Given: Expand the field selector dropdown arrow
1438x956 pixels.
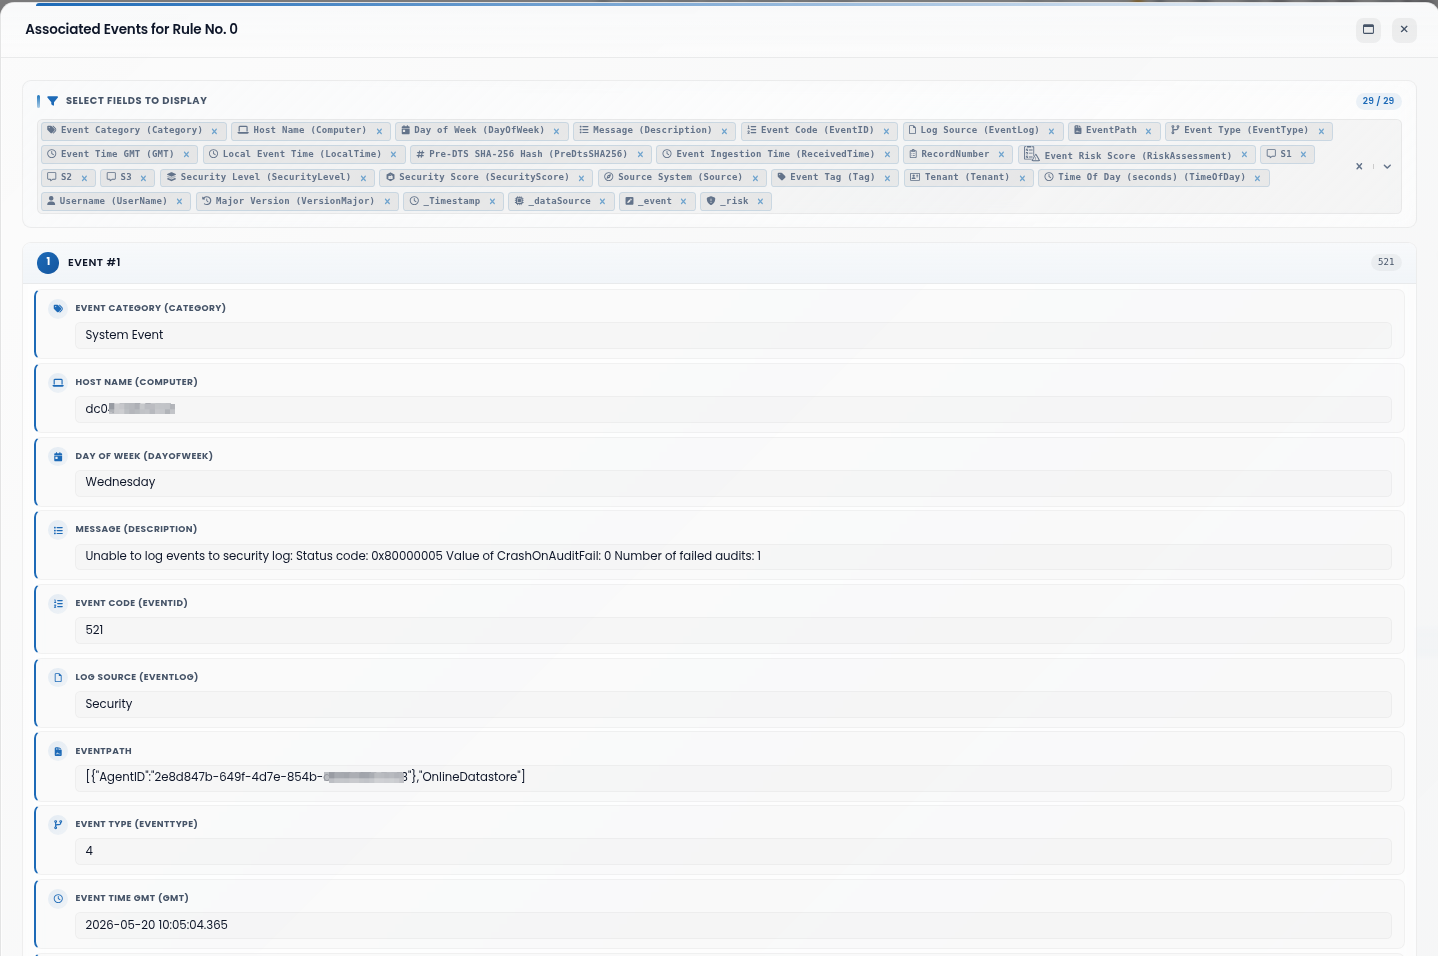Looking at the screenshot, I should [1387, 167].
